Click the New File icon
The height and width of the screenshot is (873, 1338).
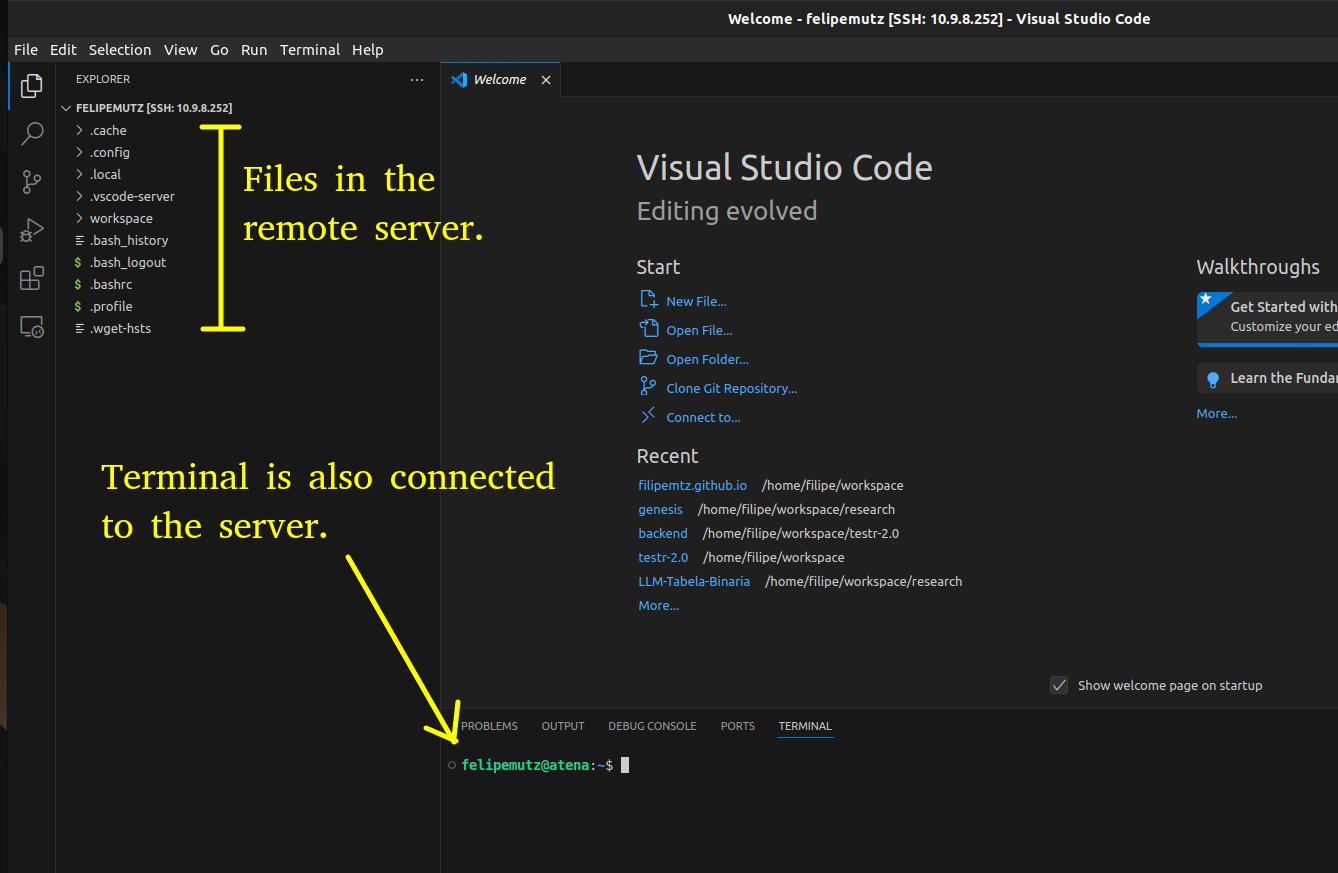(x=648, y=300)
